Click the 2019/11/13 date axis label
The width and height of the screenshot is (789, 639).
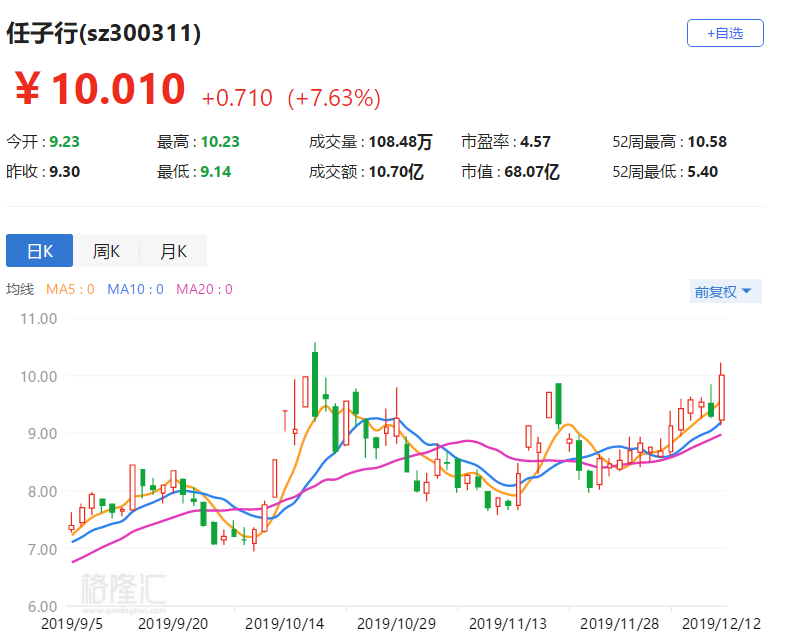(x=508, y=624)
